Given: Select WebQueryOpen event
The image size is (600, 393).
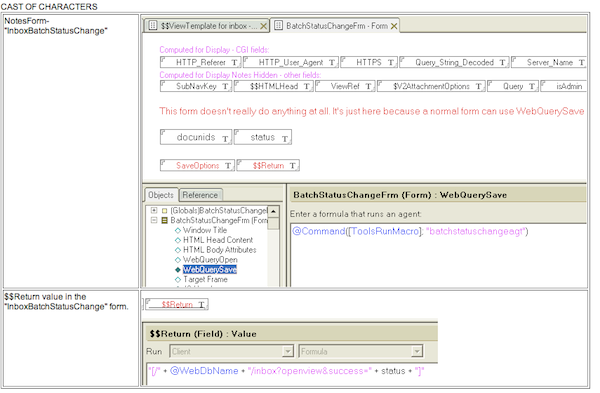Looking at the screenshot, I should 210,259.
